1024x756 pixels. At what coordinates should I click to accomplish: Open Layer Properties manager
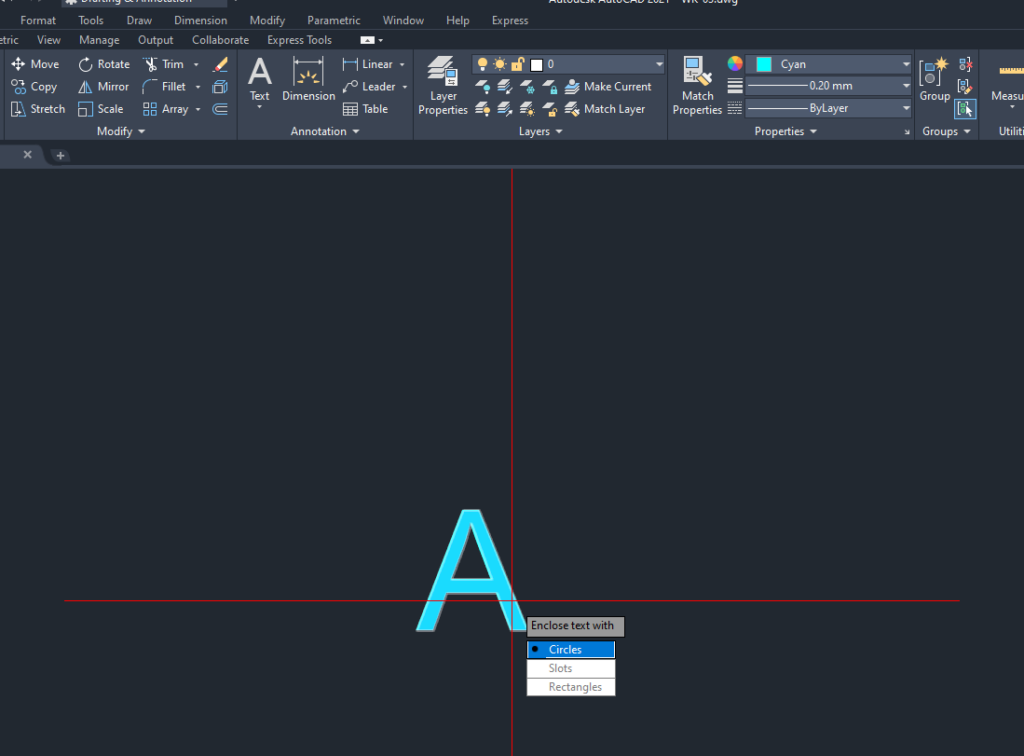click(x=442, y=85)
